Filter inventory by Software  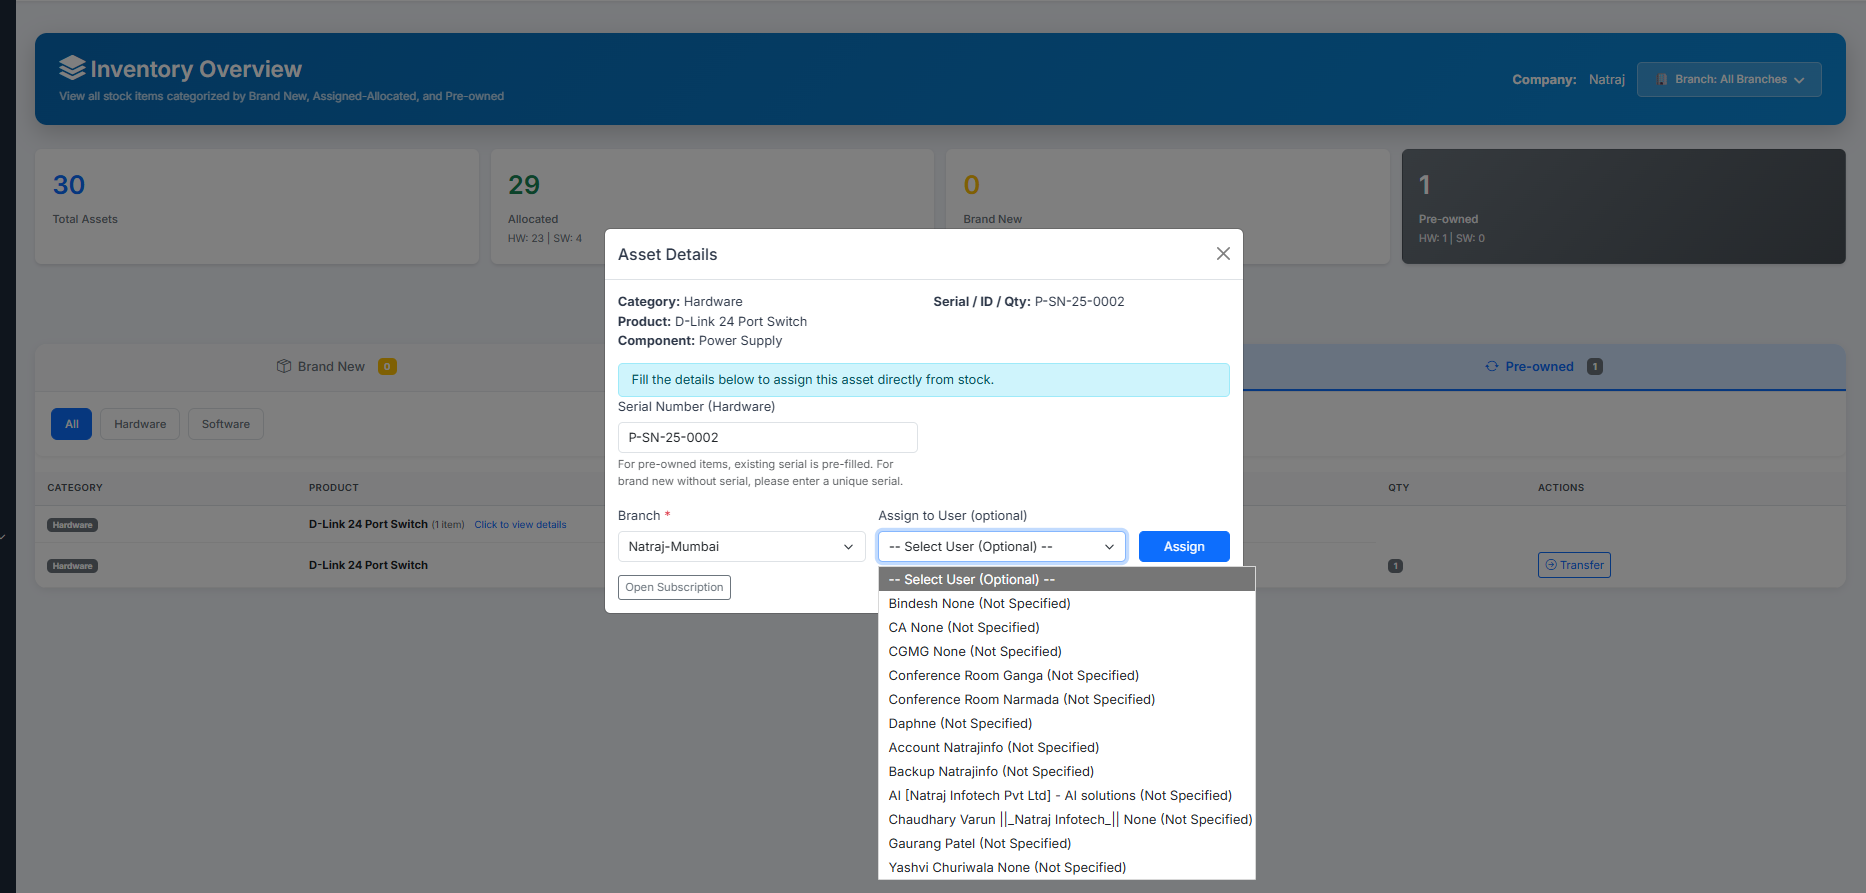226,424
